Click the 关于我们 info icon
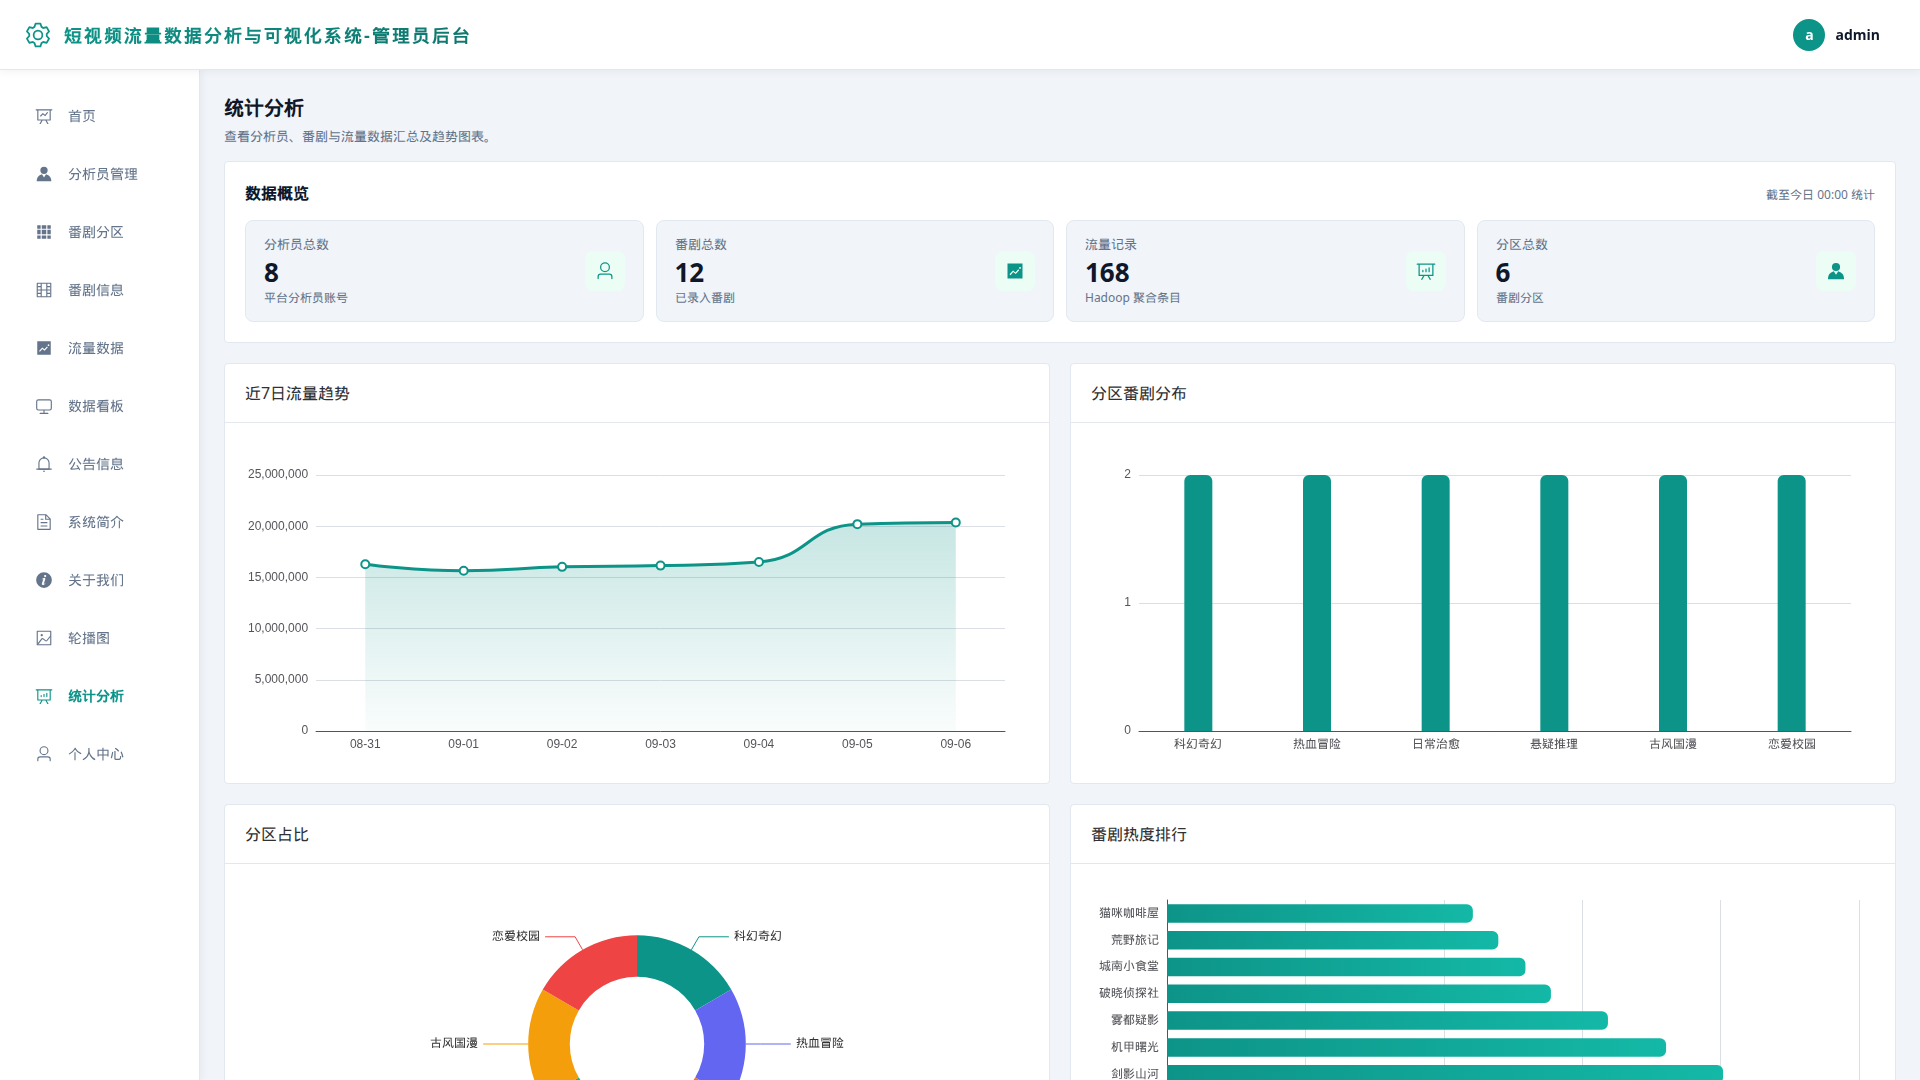The height and width of the screenshot is (1080, 1920). coord(44,580)
